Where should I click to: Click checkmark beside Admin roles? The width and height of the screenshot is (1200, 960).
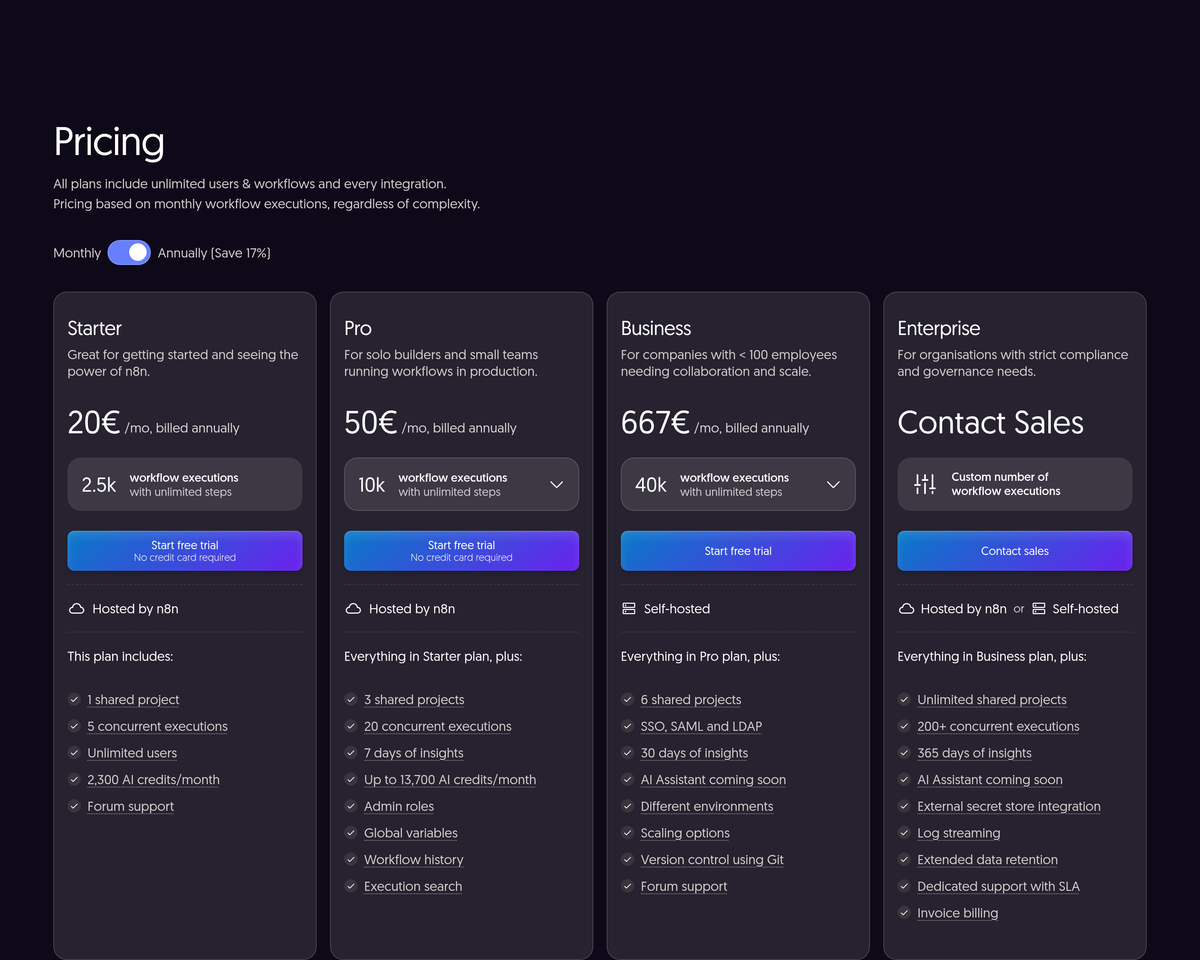click(x=351, y=806)
